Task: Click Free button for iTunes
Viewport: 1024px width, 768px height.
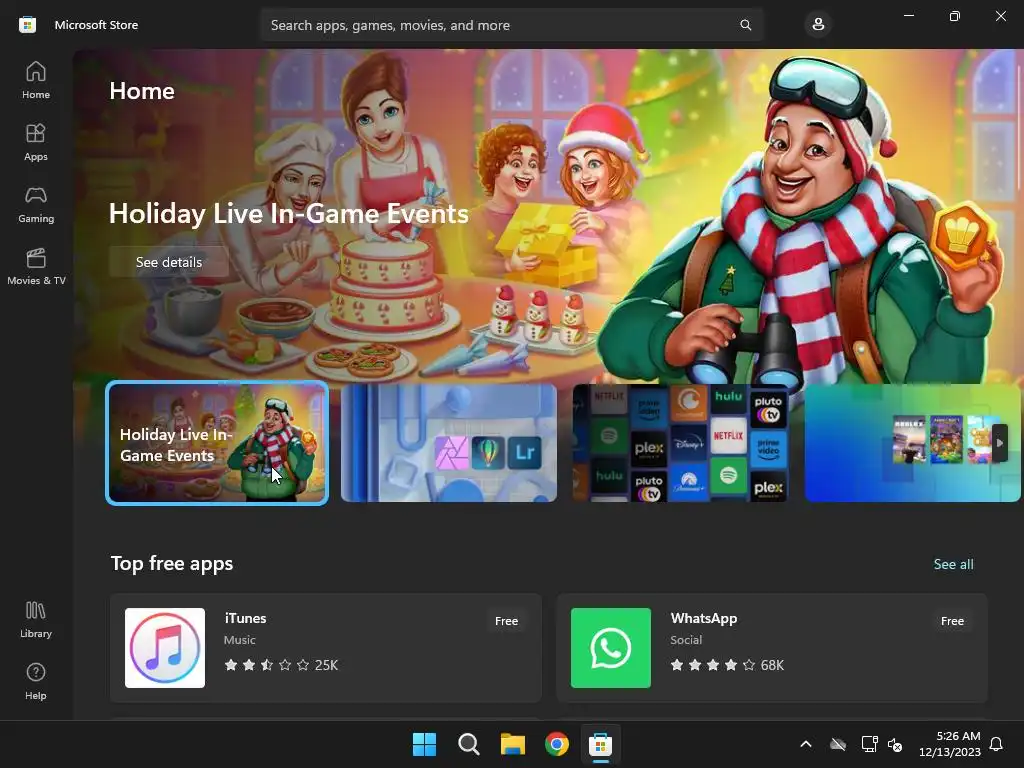Action: pos(506,621)
